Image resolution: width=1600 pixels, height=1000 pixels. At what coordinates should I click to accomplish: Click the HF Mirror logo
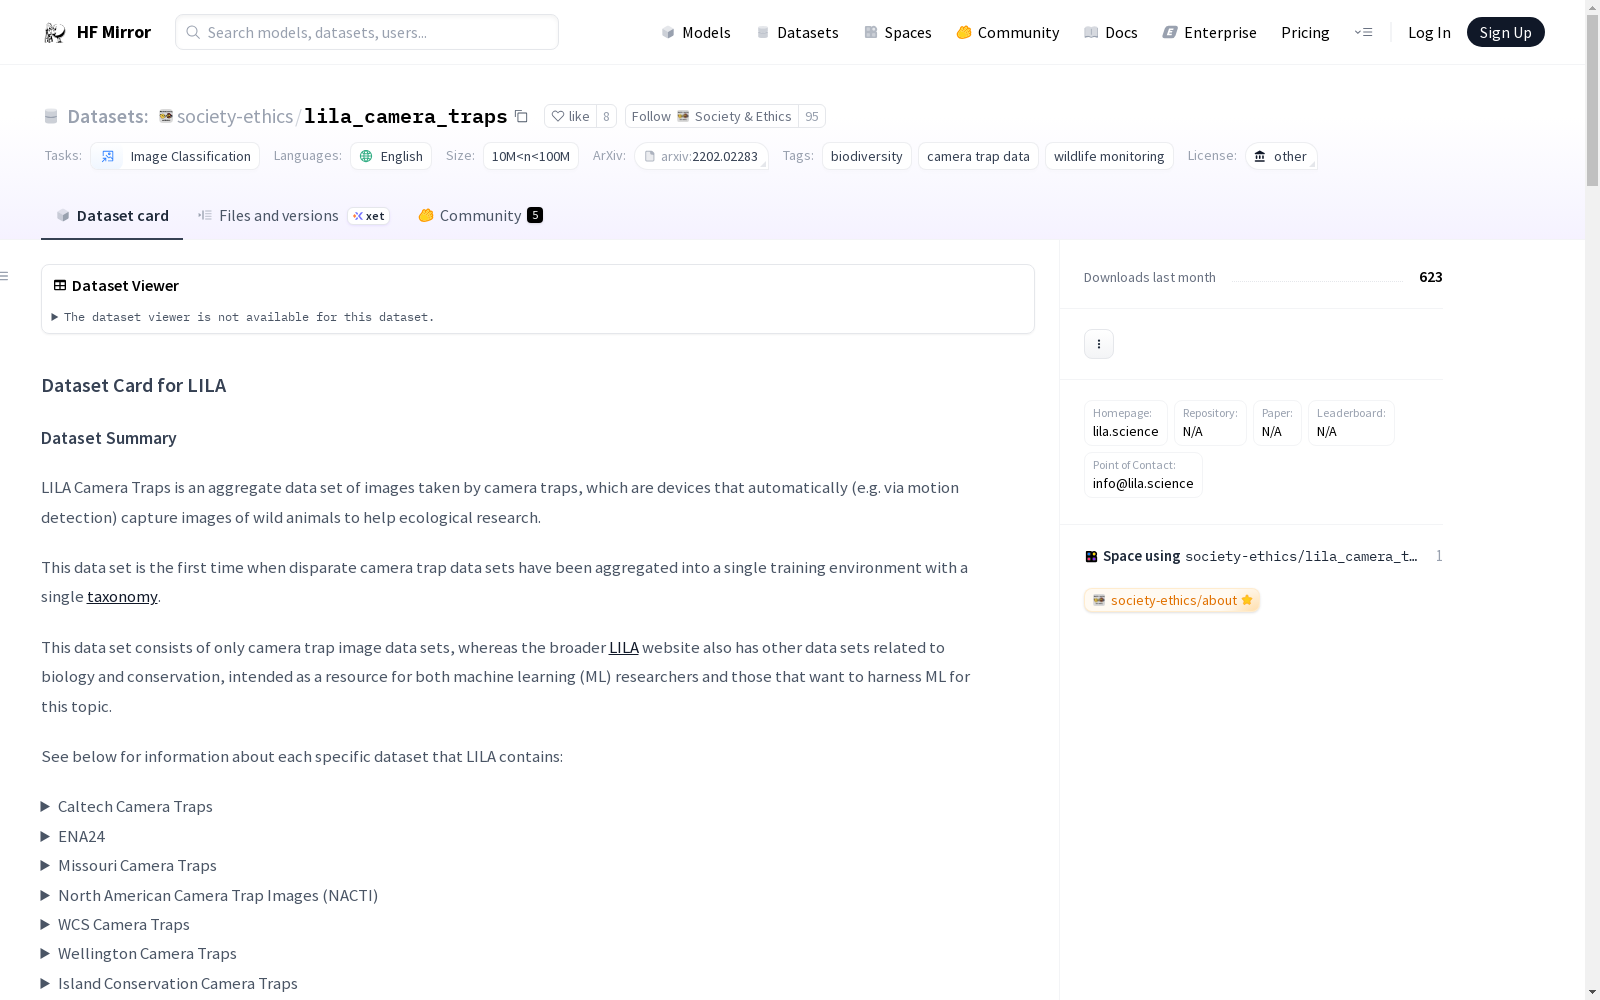click(97, 32)
